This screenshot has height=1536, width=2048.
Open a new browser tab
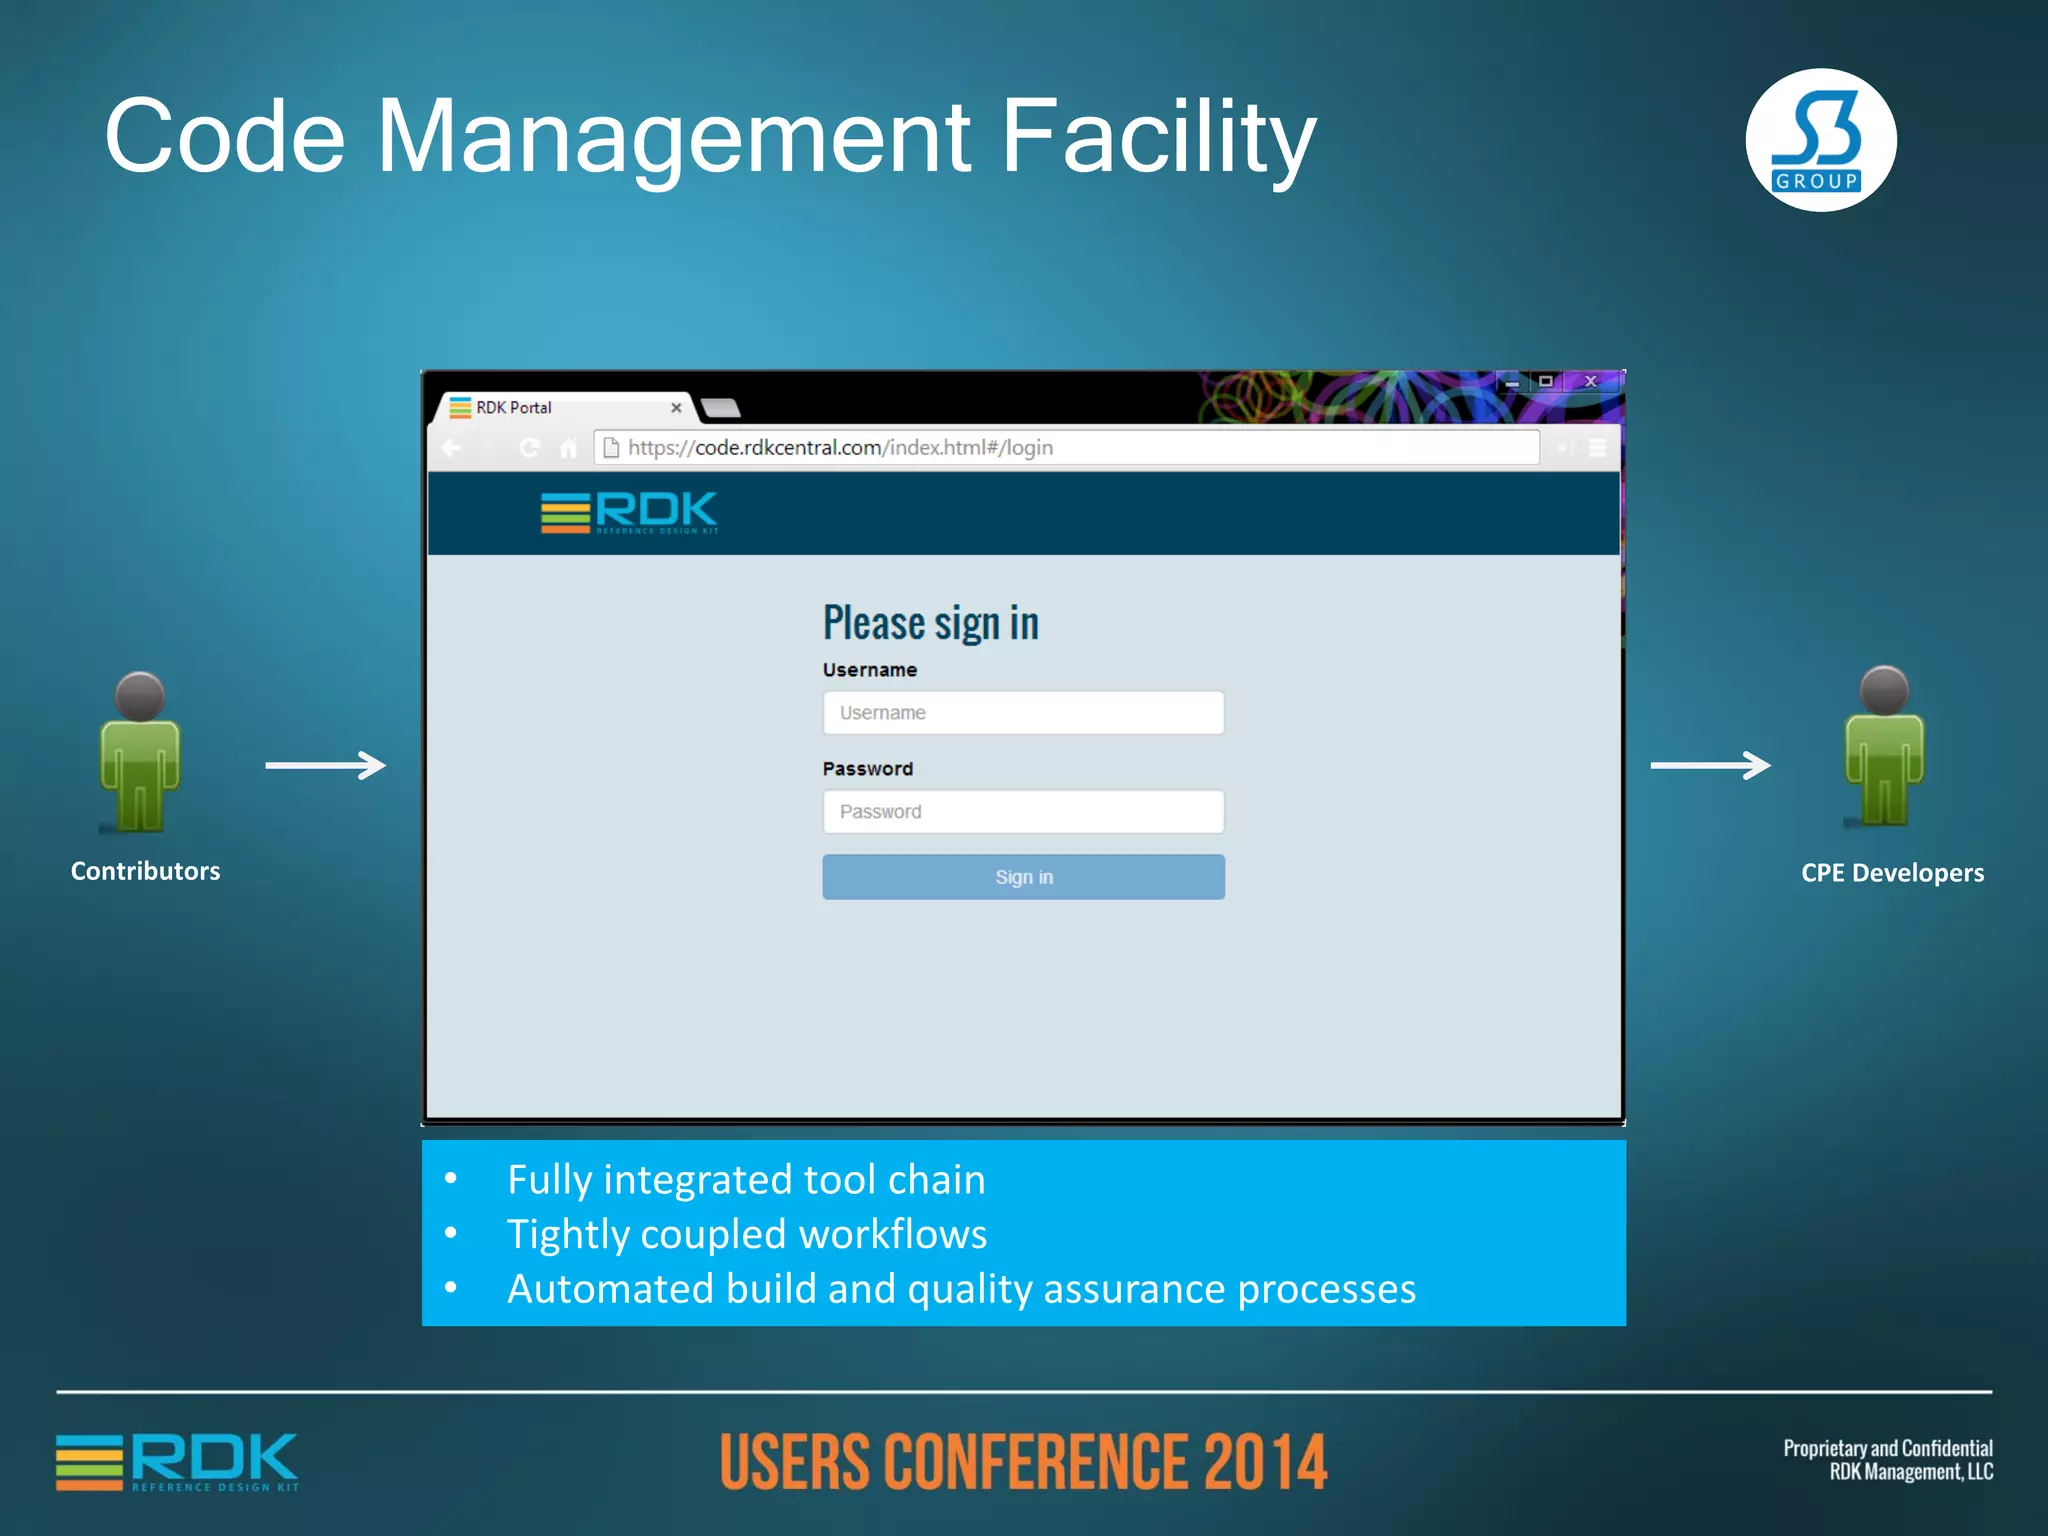[x=720, y=407]
